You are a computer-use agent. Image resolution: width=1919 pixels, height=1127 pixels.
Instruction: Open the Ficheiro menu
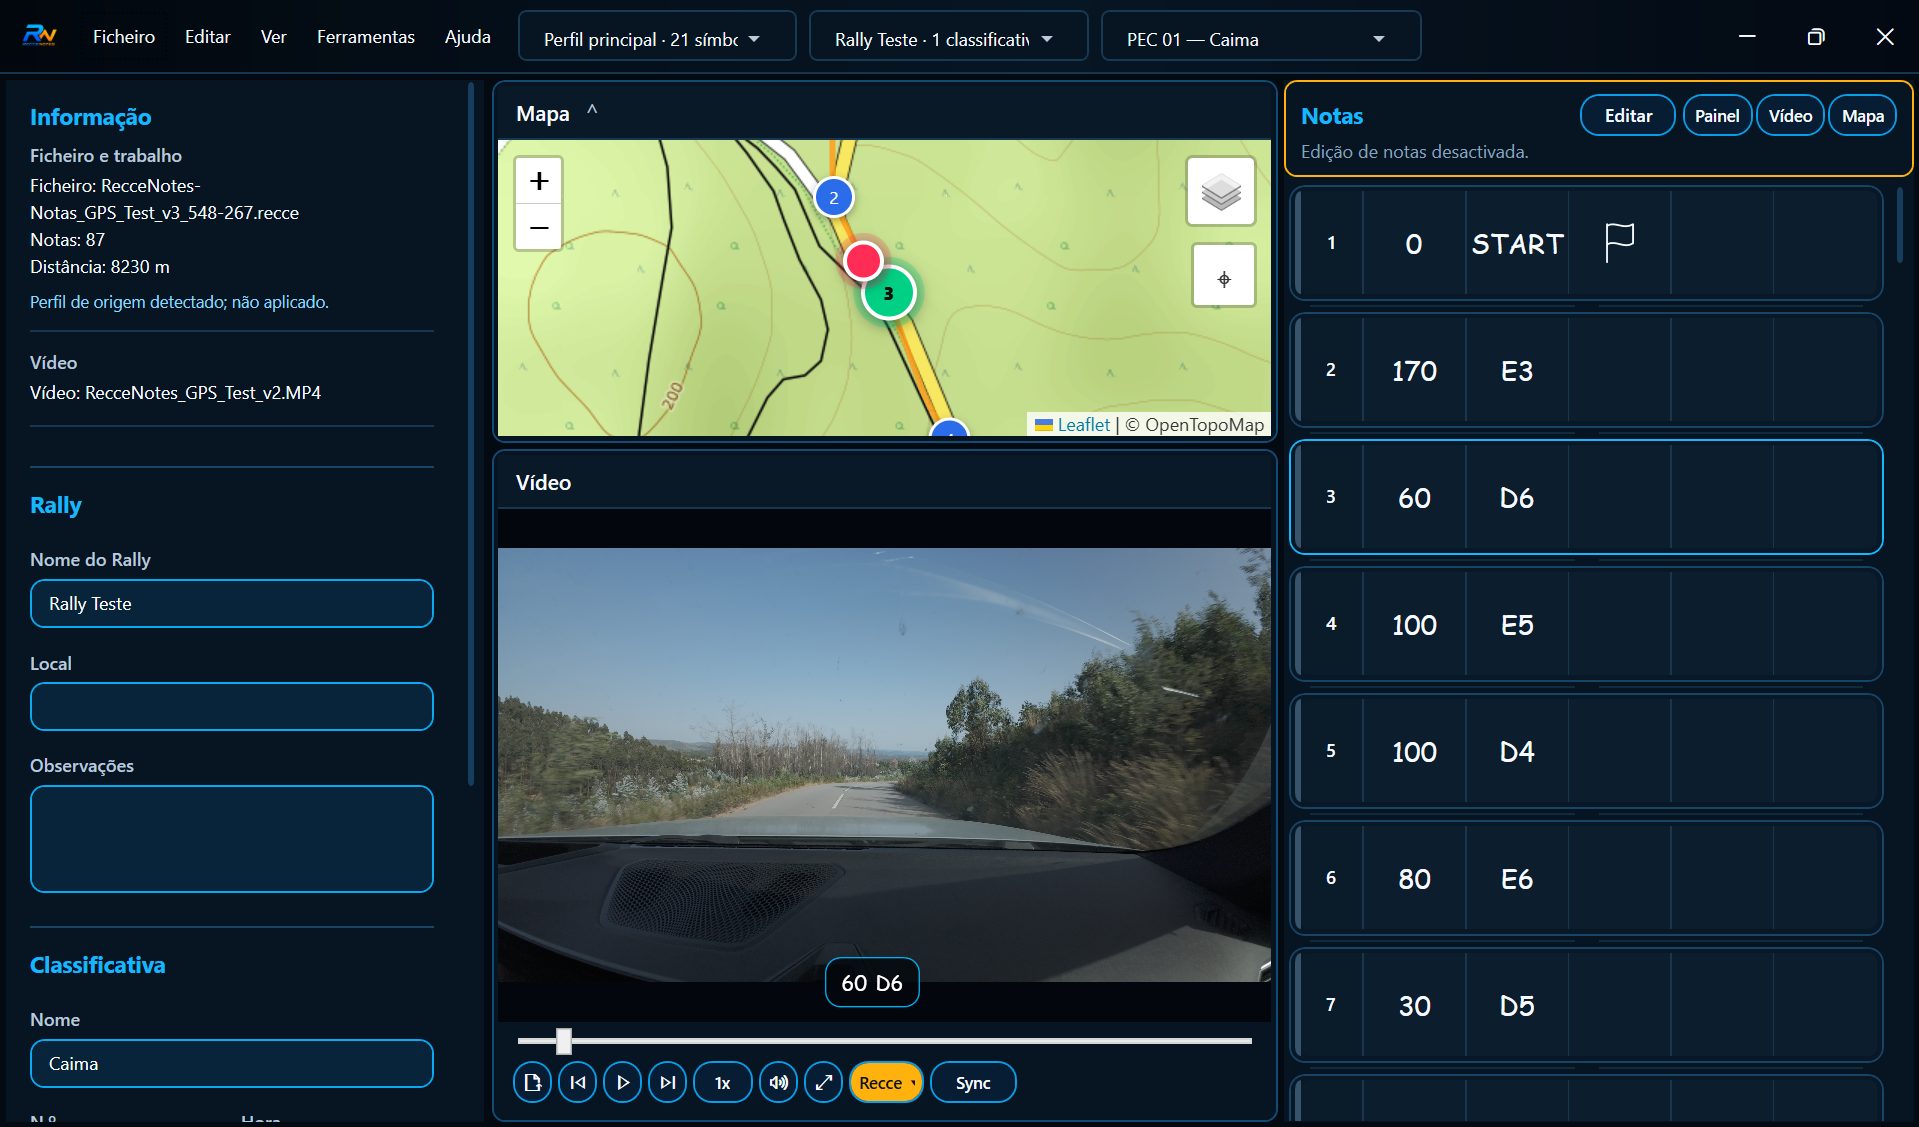[x=124, y=37]
